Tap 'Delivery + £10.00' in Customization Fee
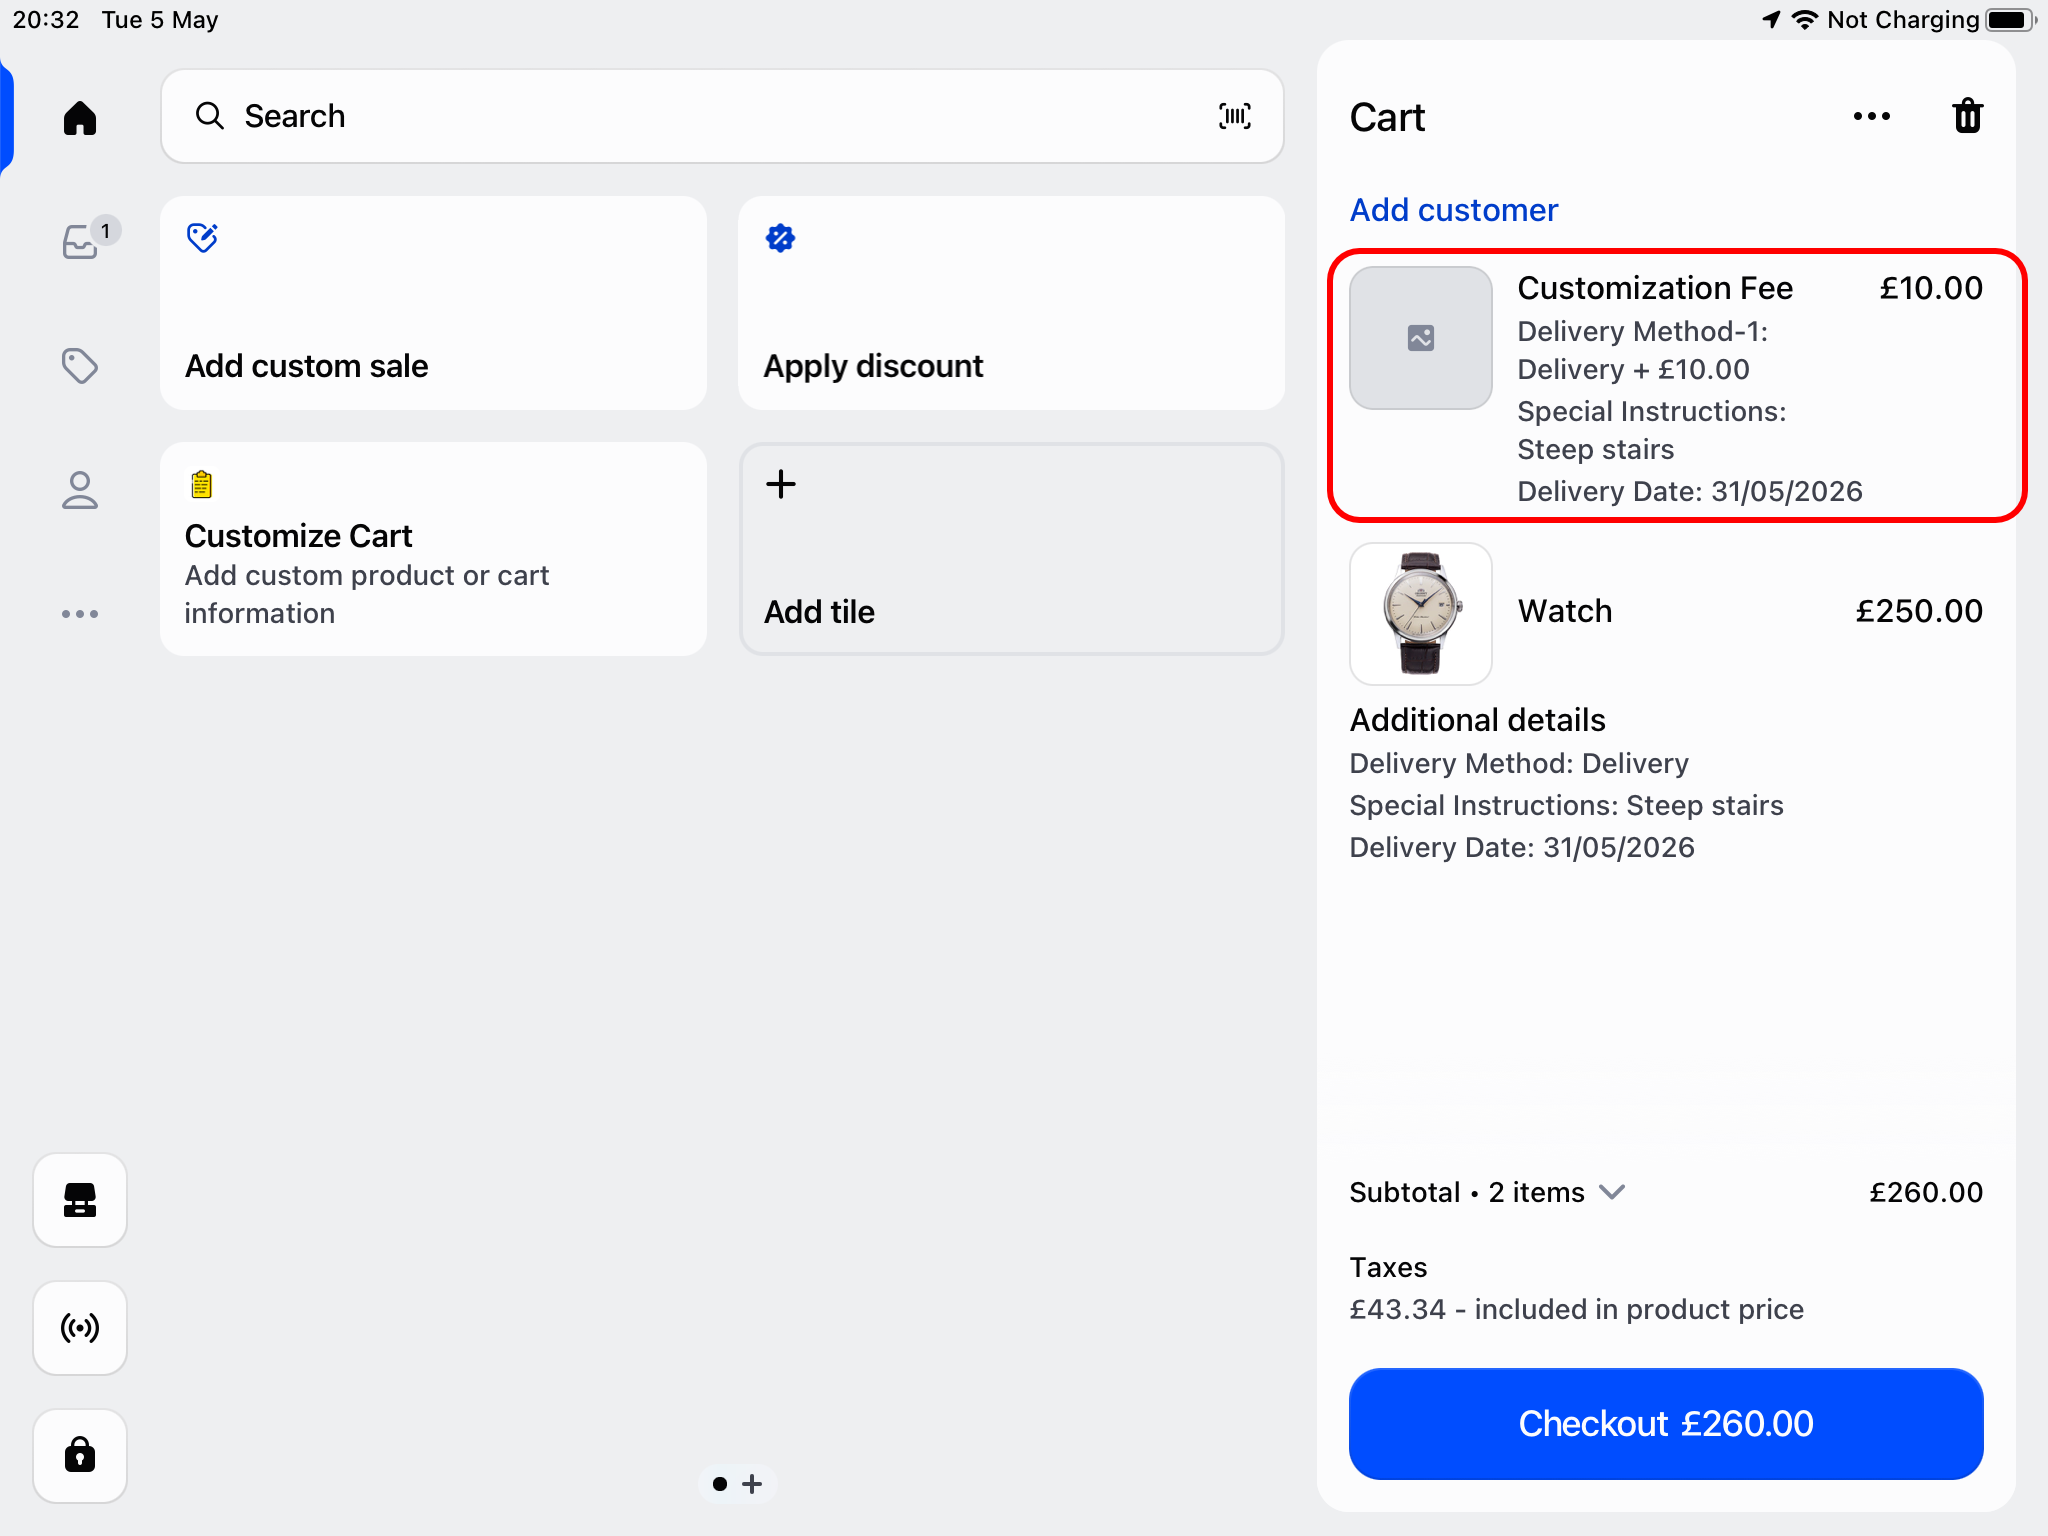 [1633, 369]
